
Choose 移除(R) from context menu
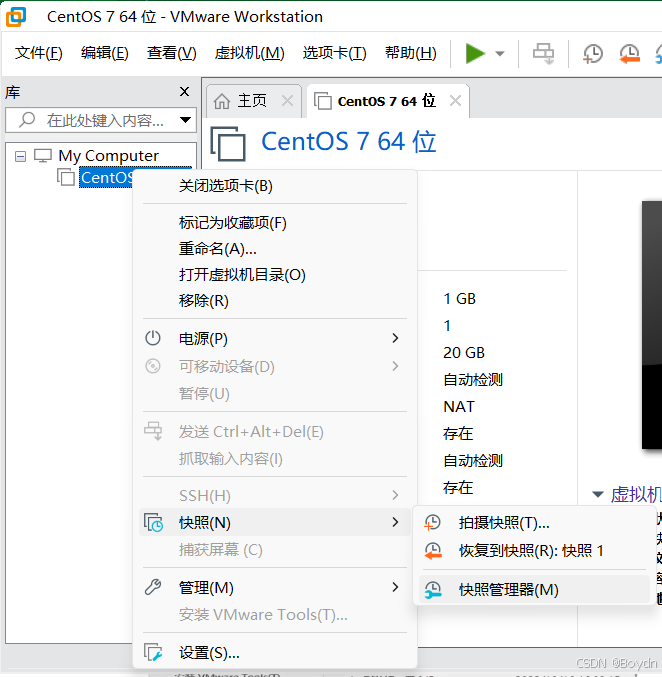click(x=275, y=301)
